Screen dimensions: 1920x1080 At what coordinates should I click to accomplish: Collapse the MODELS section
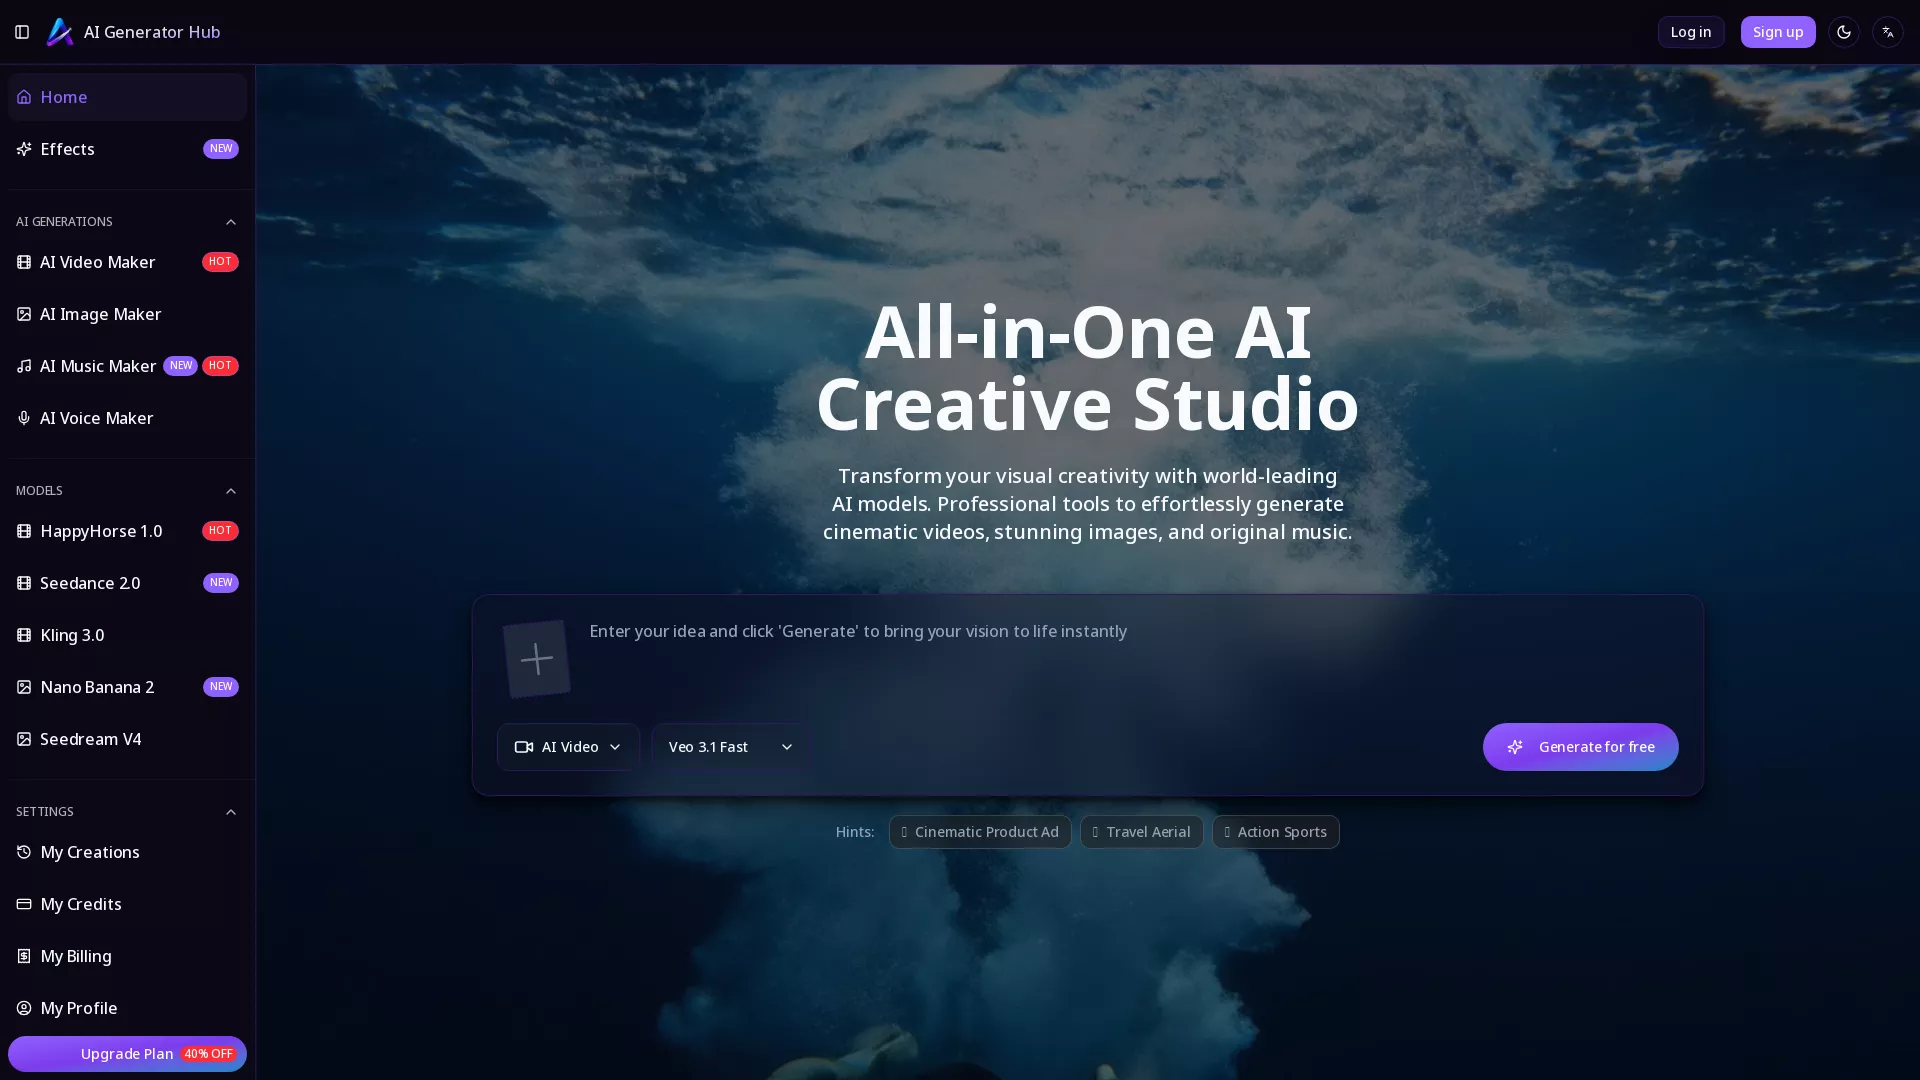click(231, 491)
